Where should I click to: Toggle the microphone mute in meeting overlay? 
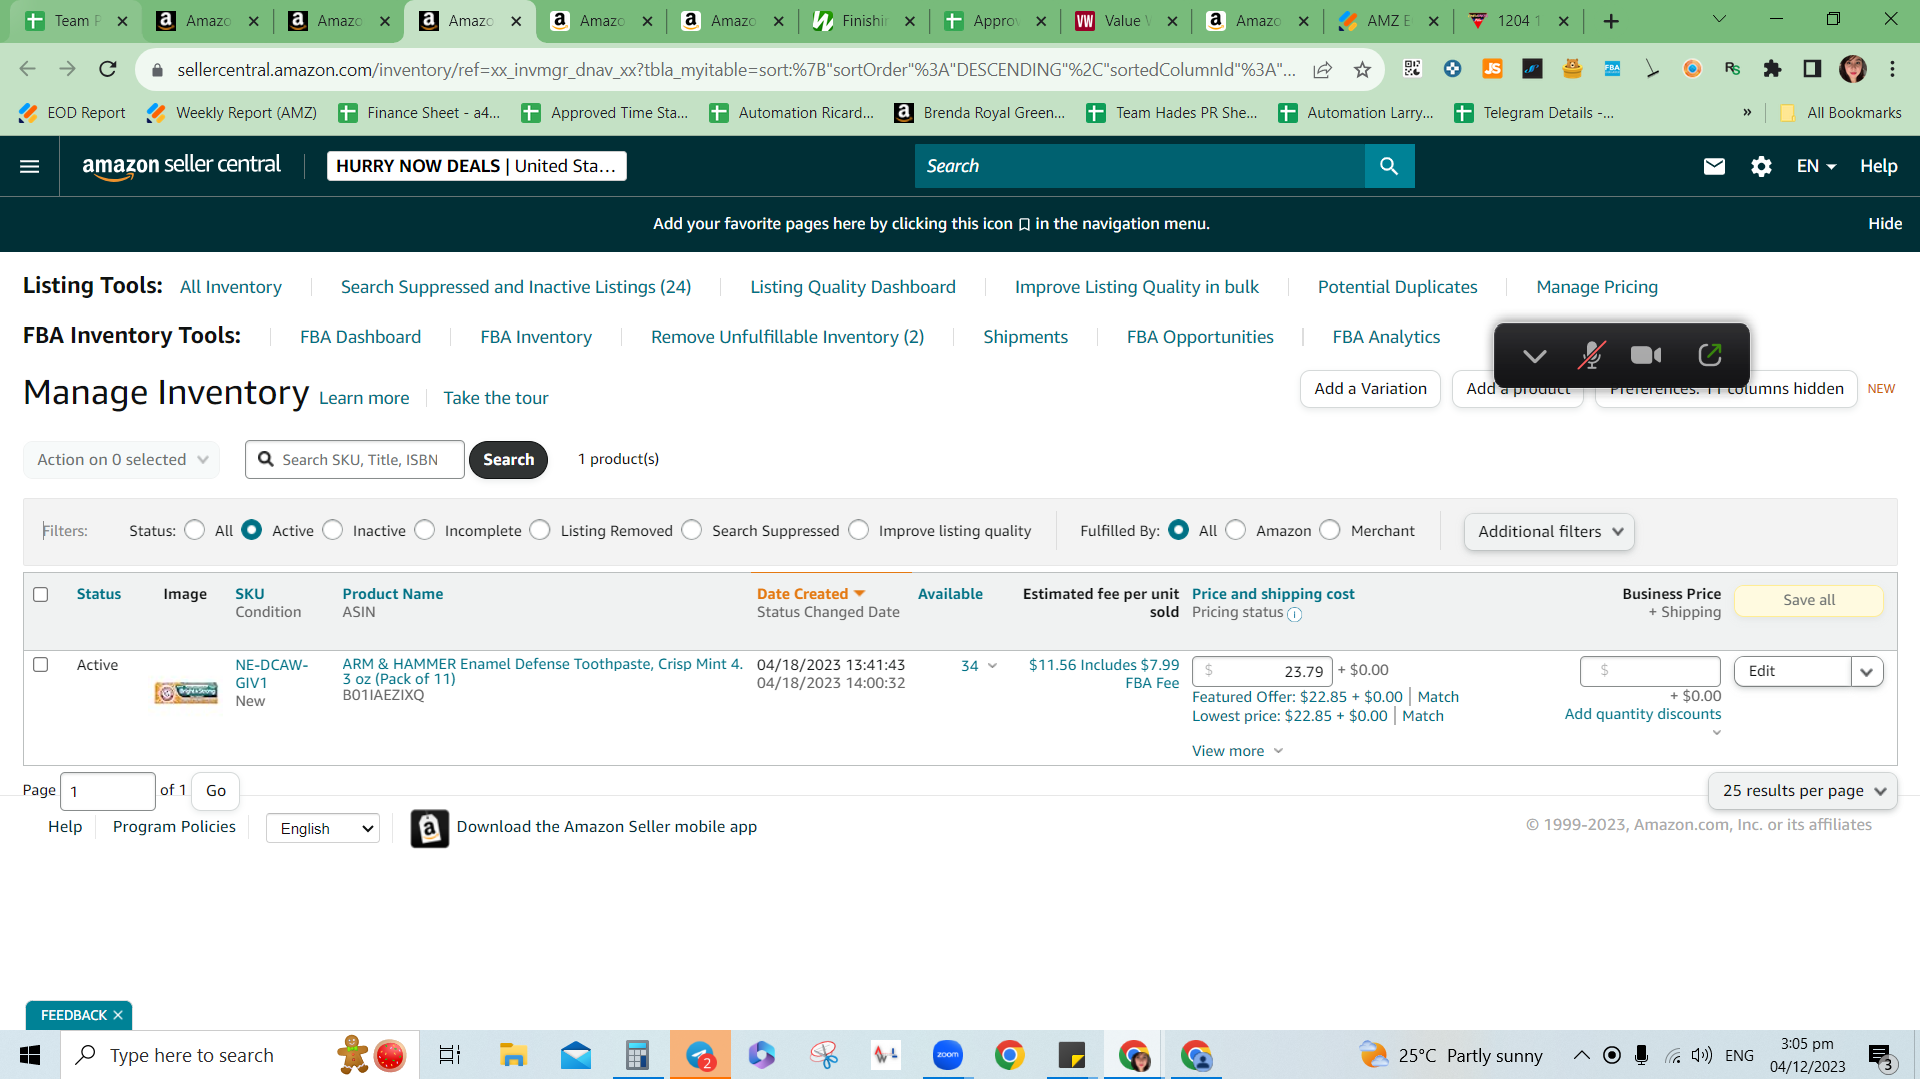1591,355
